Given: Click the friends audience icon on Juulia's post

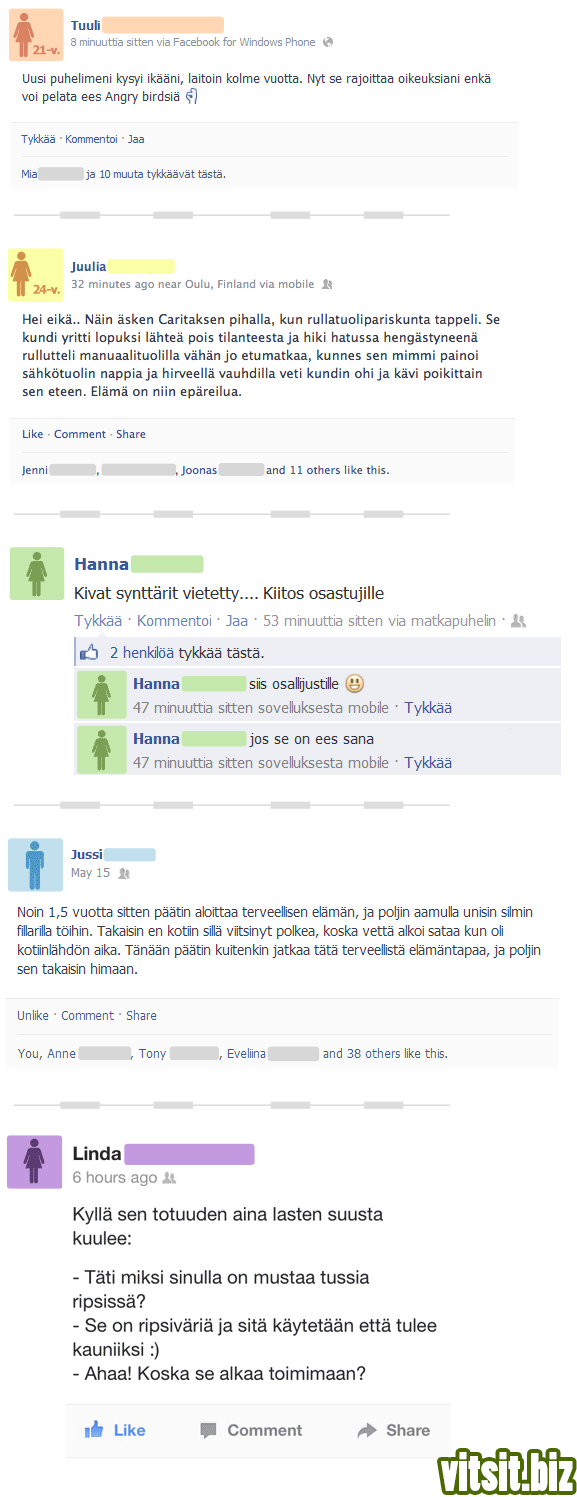Looking at the screenshot, I should coord(326,284).
